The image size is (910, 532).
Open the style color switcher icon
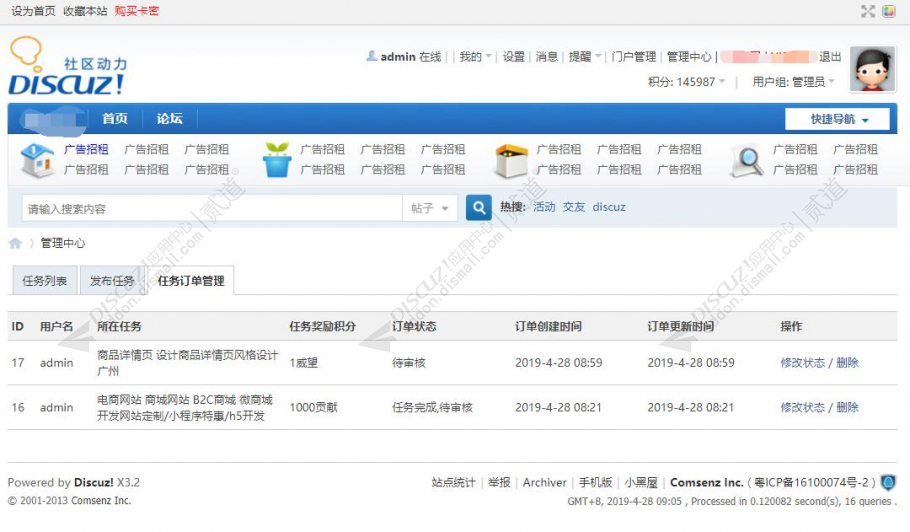tap(889, 11)
